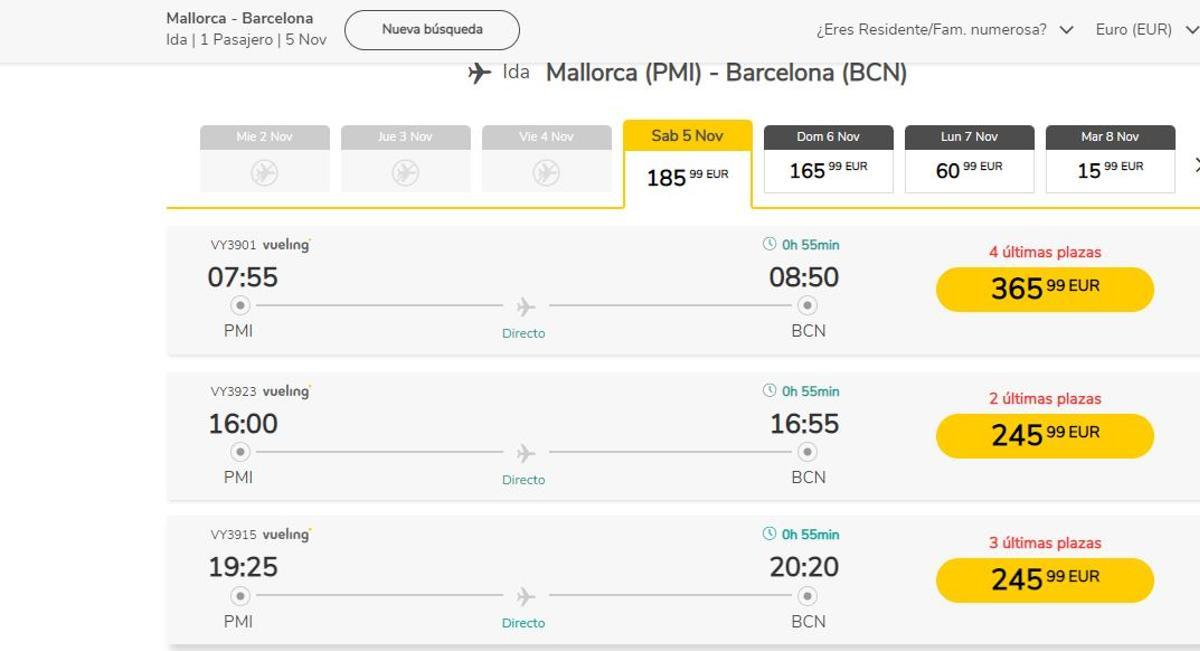Open the Euro (EUR) currency dropdown

coord(1143,30)
